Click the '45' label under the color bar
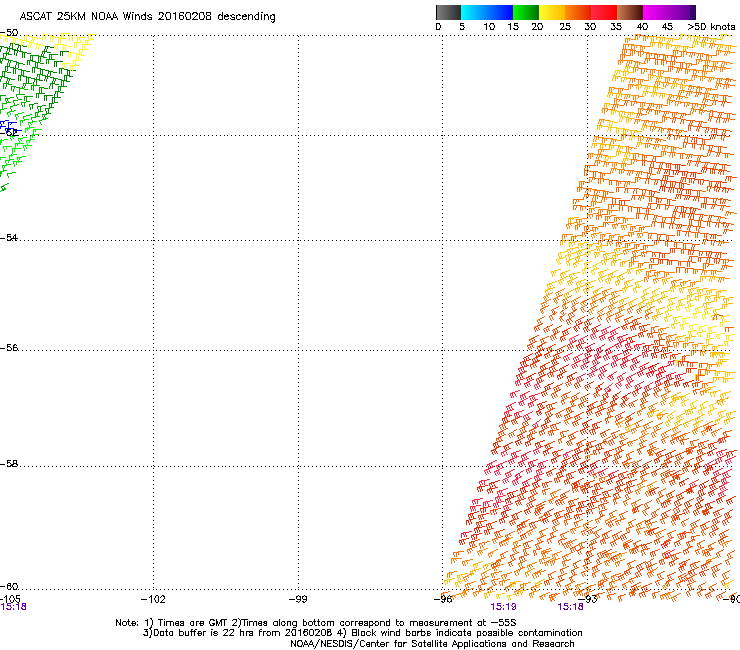This screenshot has height=650, width=740. 667,27
